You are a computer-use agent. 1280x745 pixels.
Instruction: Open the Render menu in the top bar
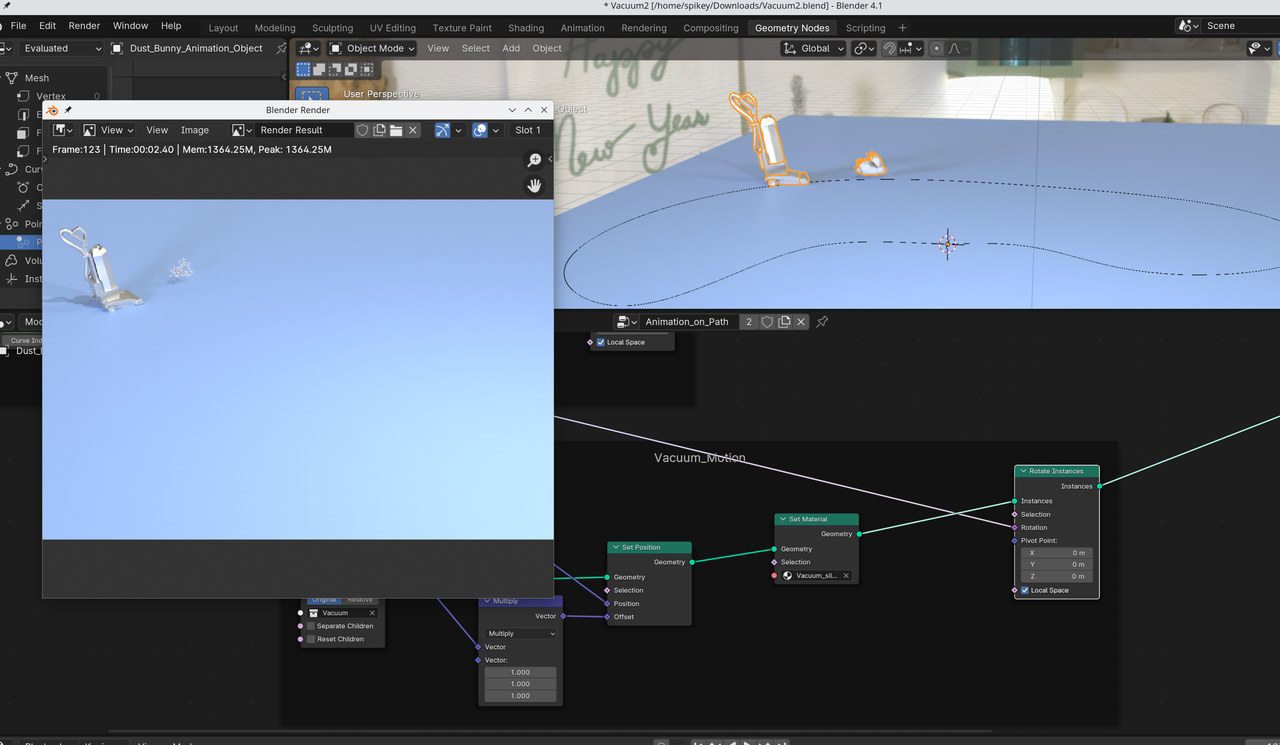pyautogui.click(x=85, y=26)
